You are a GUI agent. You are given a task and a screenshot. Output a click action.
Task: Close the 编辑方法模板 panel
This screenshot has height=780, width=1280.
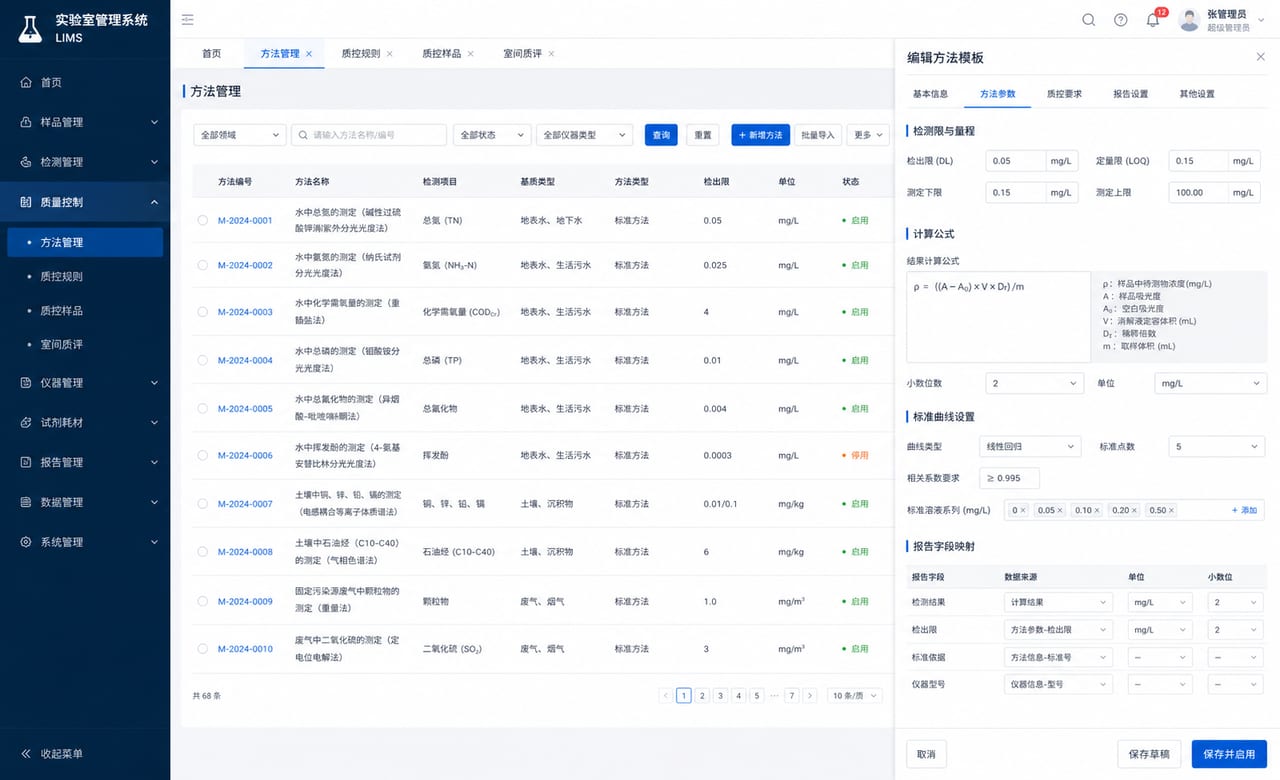tap(1260, 57)
